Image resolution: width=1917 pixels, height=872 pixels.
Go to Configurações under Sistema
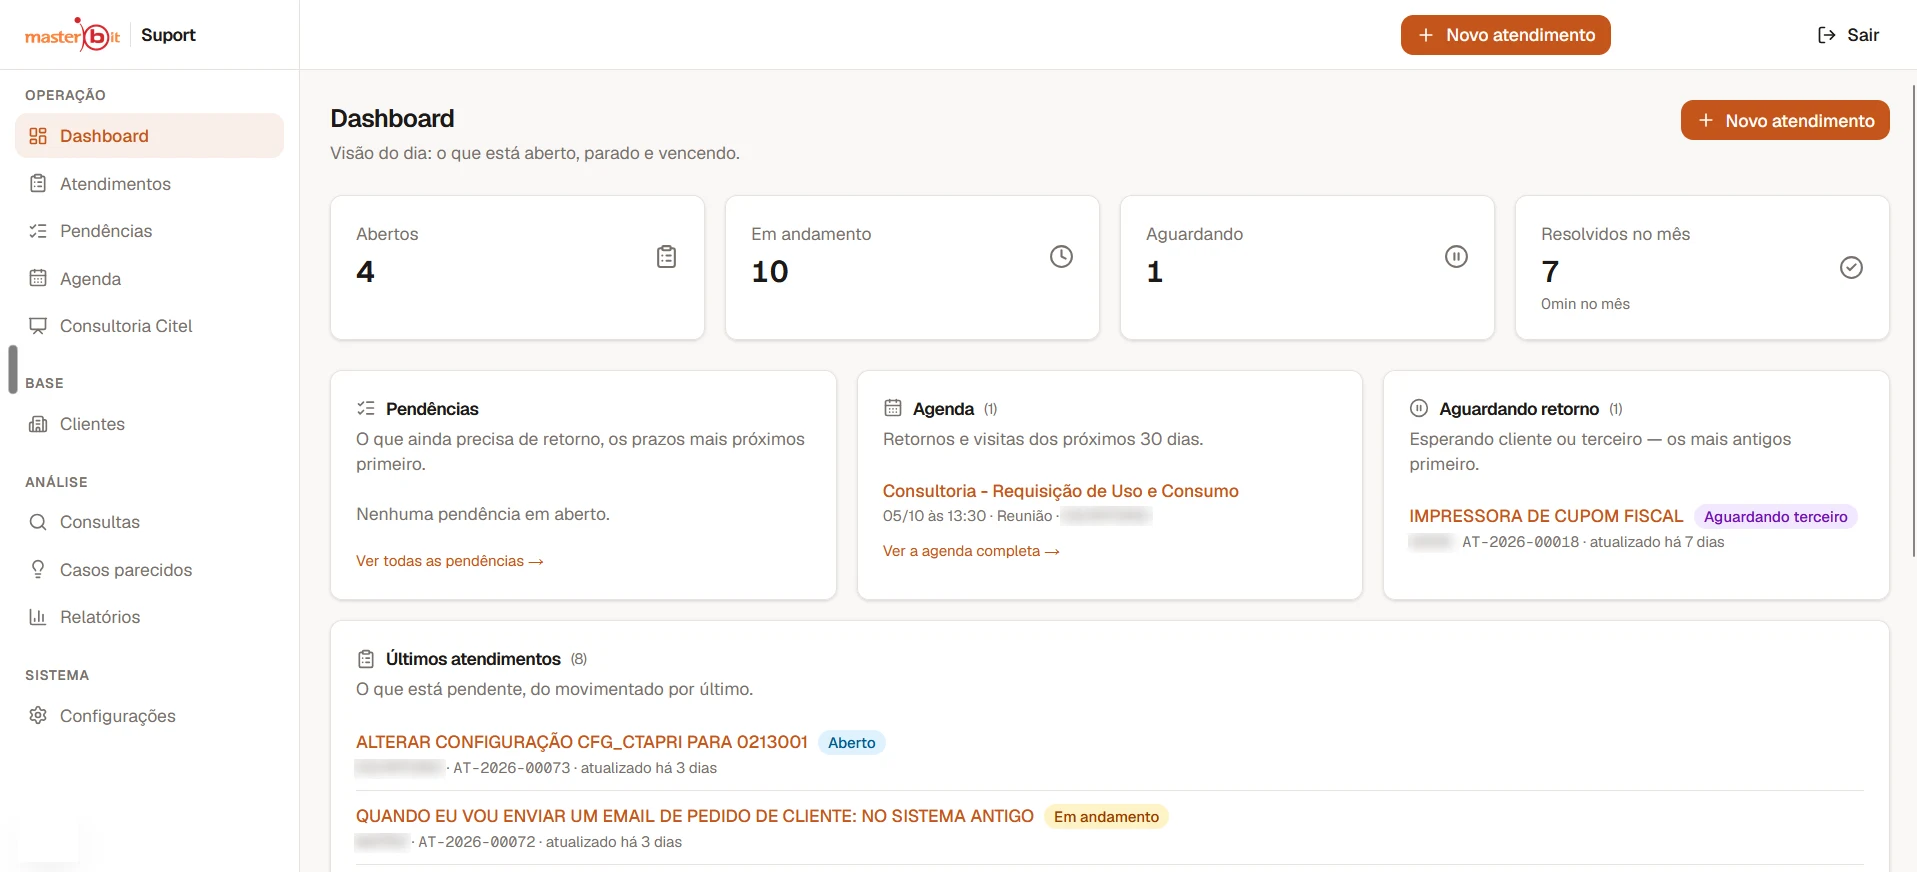coord(149,716)
